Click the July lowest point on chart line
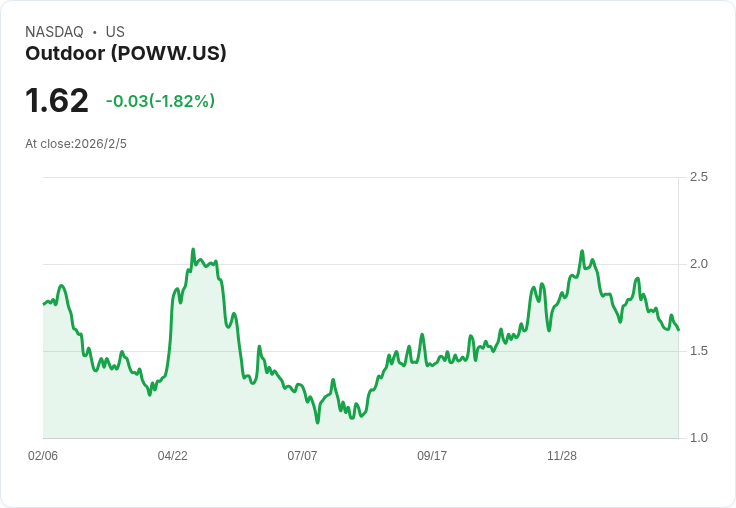The width and height of the screenshot is (736, 508). click(318, 423)
